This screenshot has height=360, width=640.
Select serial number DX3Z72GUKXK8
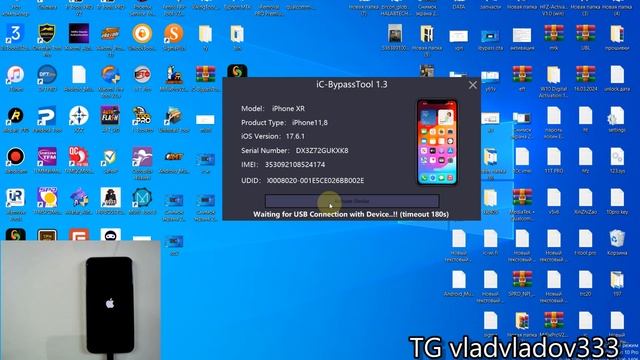[322, 151]
